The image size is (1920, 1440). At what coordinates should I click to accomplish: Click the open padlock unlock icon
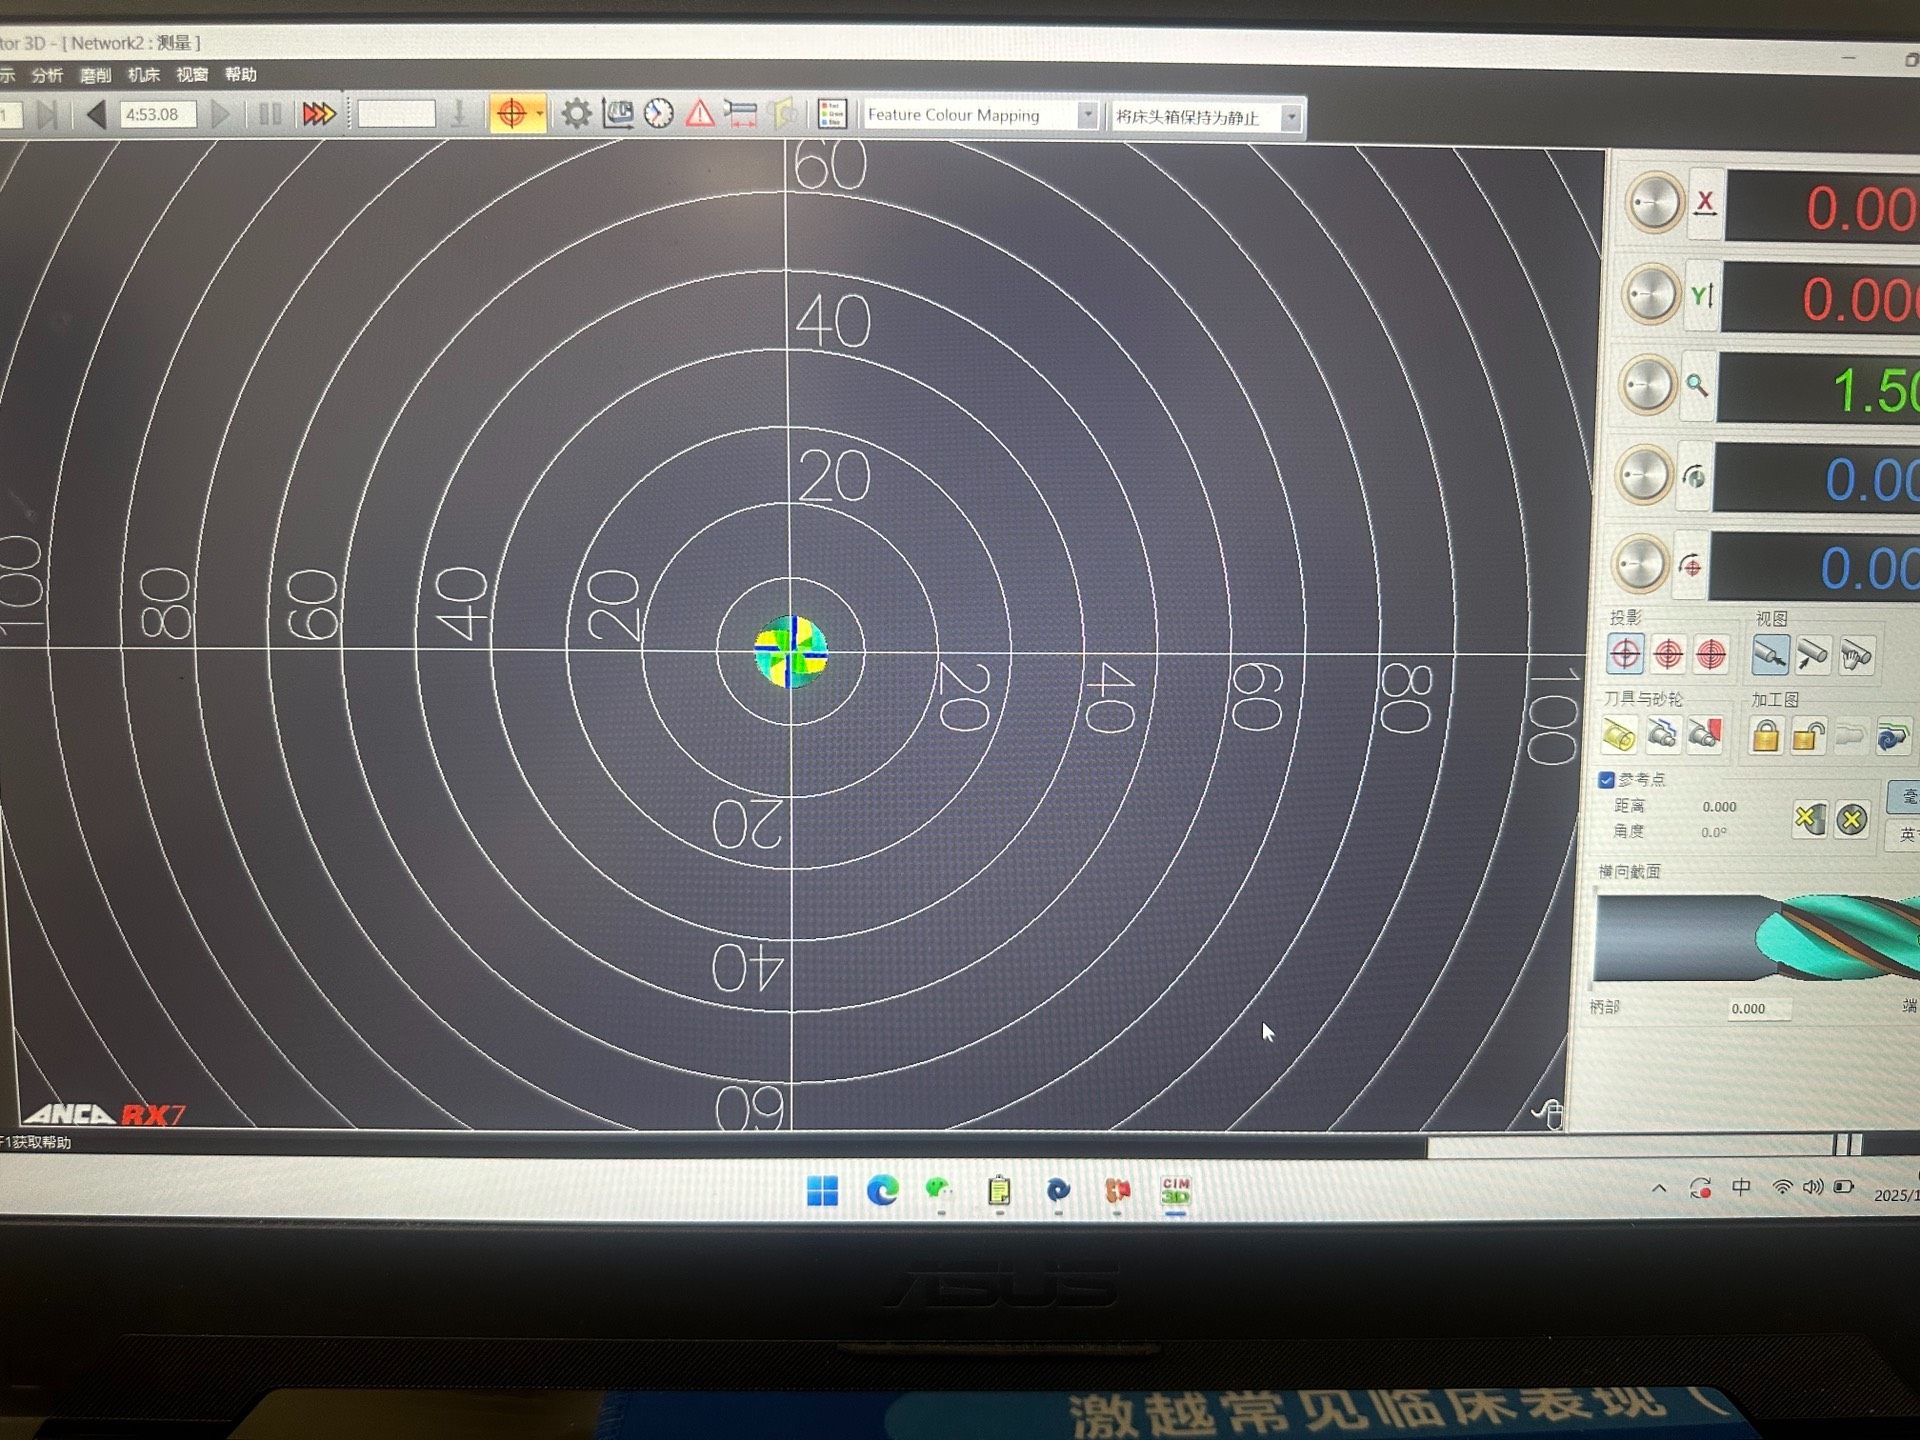pyautogui.click(x=1807, y=737)
